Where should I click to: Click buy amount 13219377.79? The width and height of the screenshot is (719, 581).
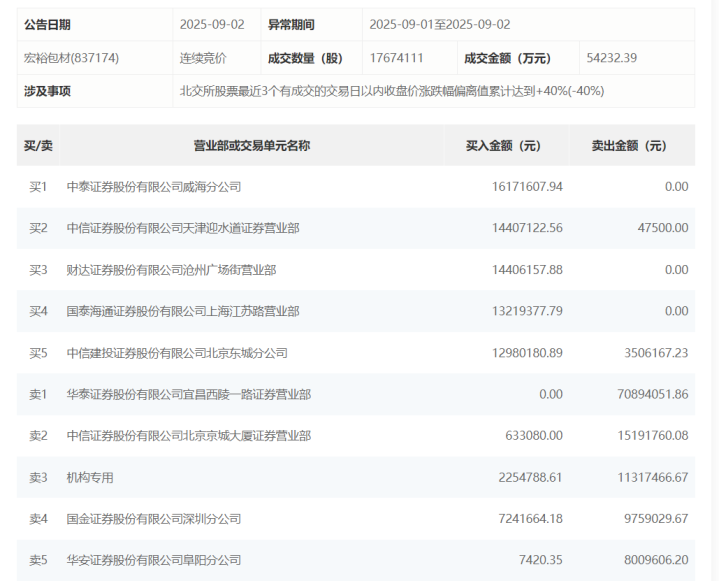click(x=527, y=311)
